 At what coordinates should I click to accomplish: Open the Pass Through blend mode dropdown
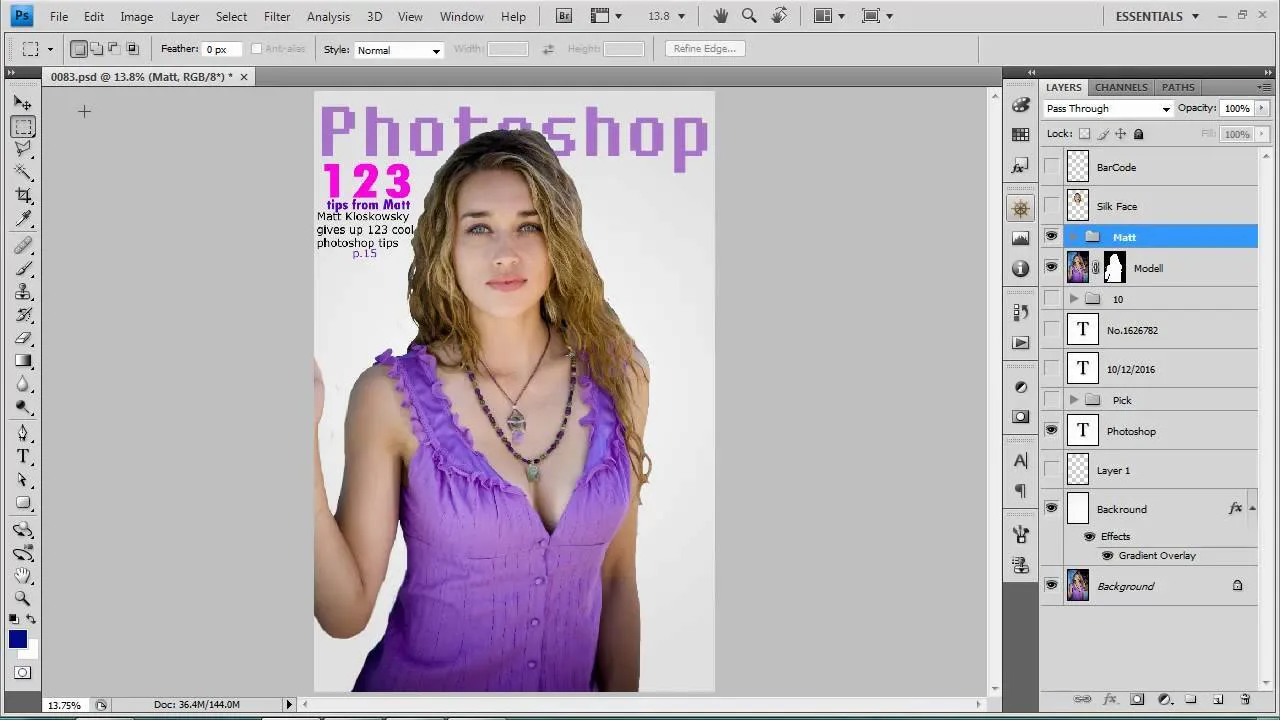(x=1108, y=109)
